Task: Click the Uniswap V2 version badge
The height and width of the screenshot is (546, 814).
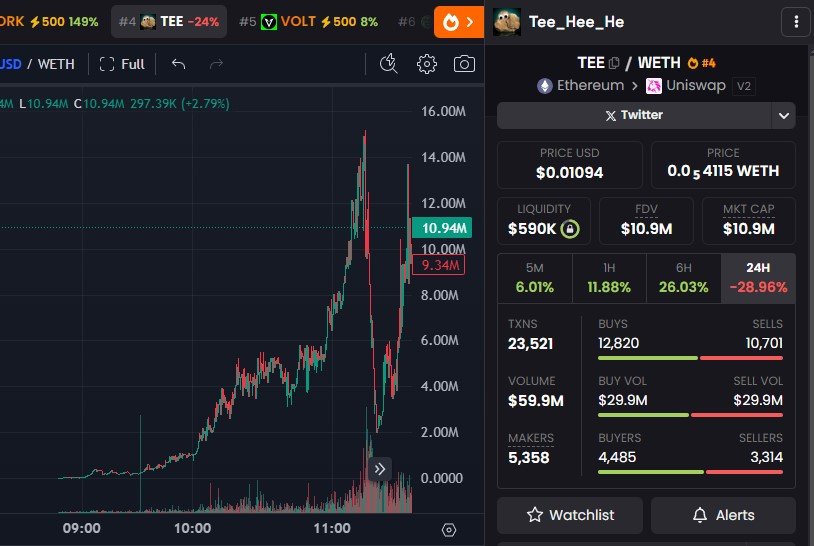Action: point(743,86)
